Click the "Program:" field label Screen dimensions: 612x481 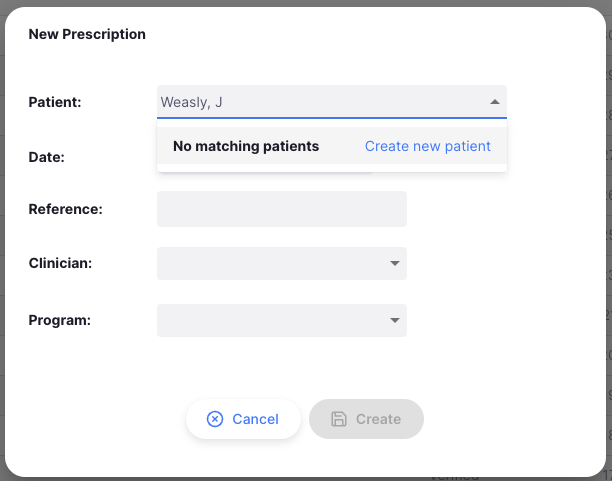click(60, 321)
